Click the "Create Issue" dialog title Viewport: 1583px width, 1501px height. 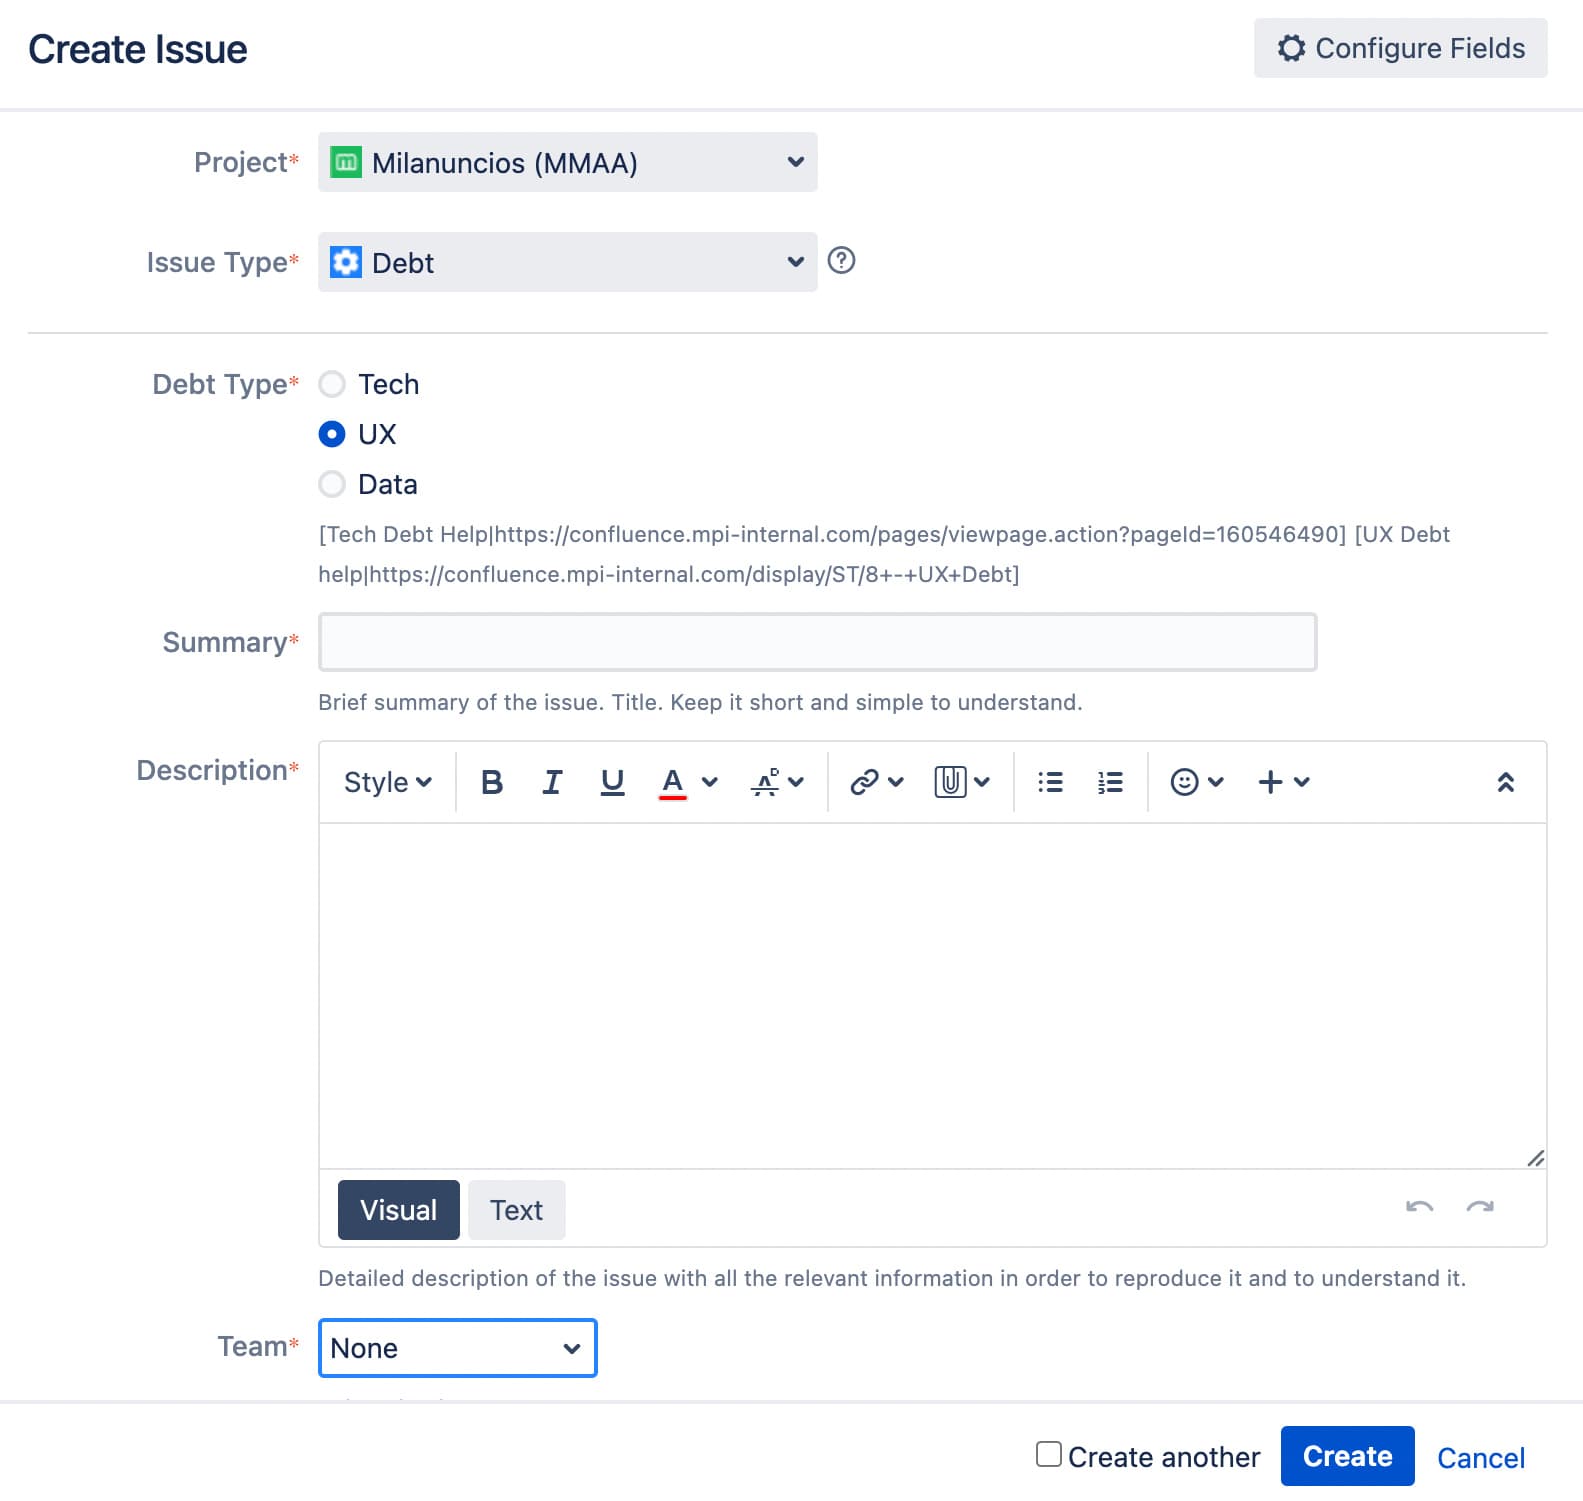tap(138, 49)
